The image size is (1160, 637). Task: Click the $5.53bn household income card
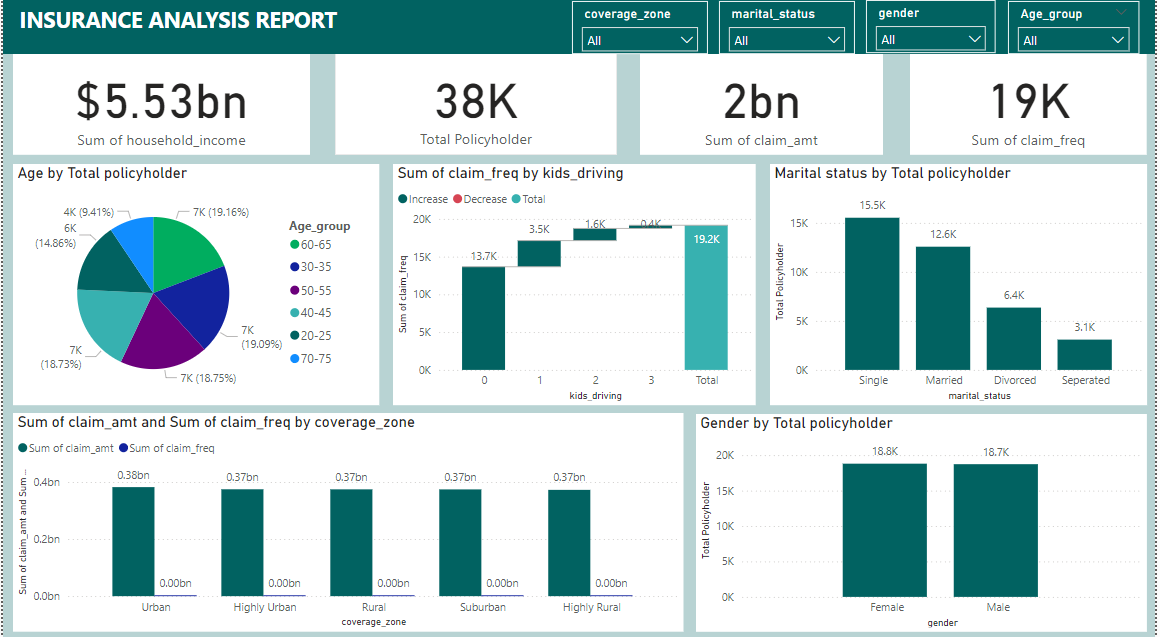tap(161, 105)
